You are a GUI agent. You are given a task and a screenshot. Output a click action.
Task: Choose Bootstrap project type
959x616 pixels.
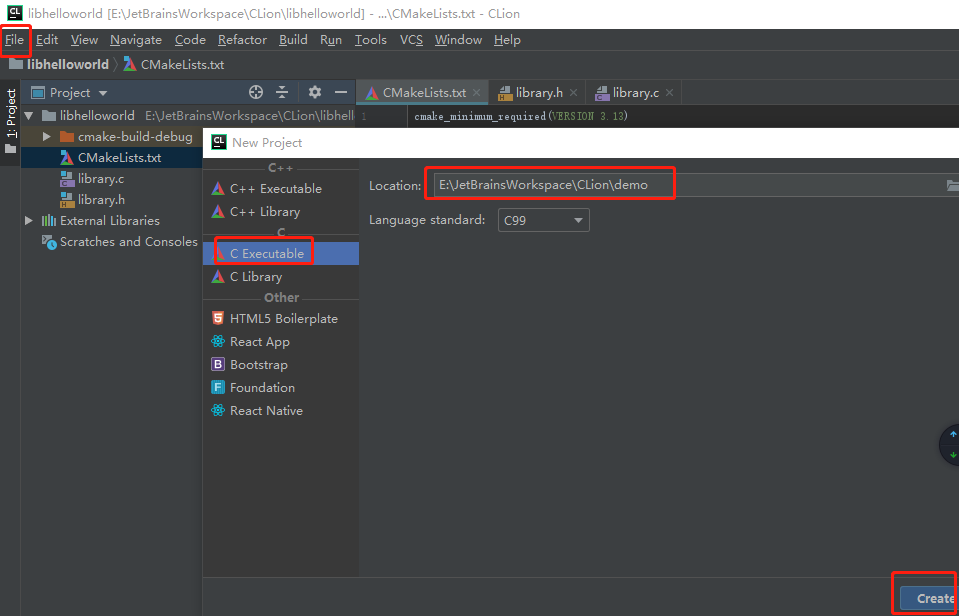(x=281, y=365)
